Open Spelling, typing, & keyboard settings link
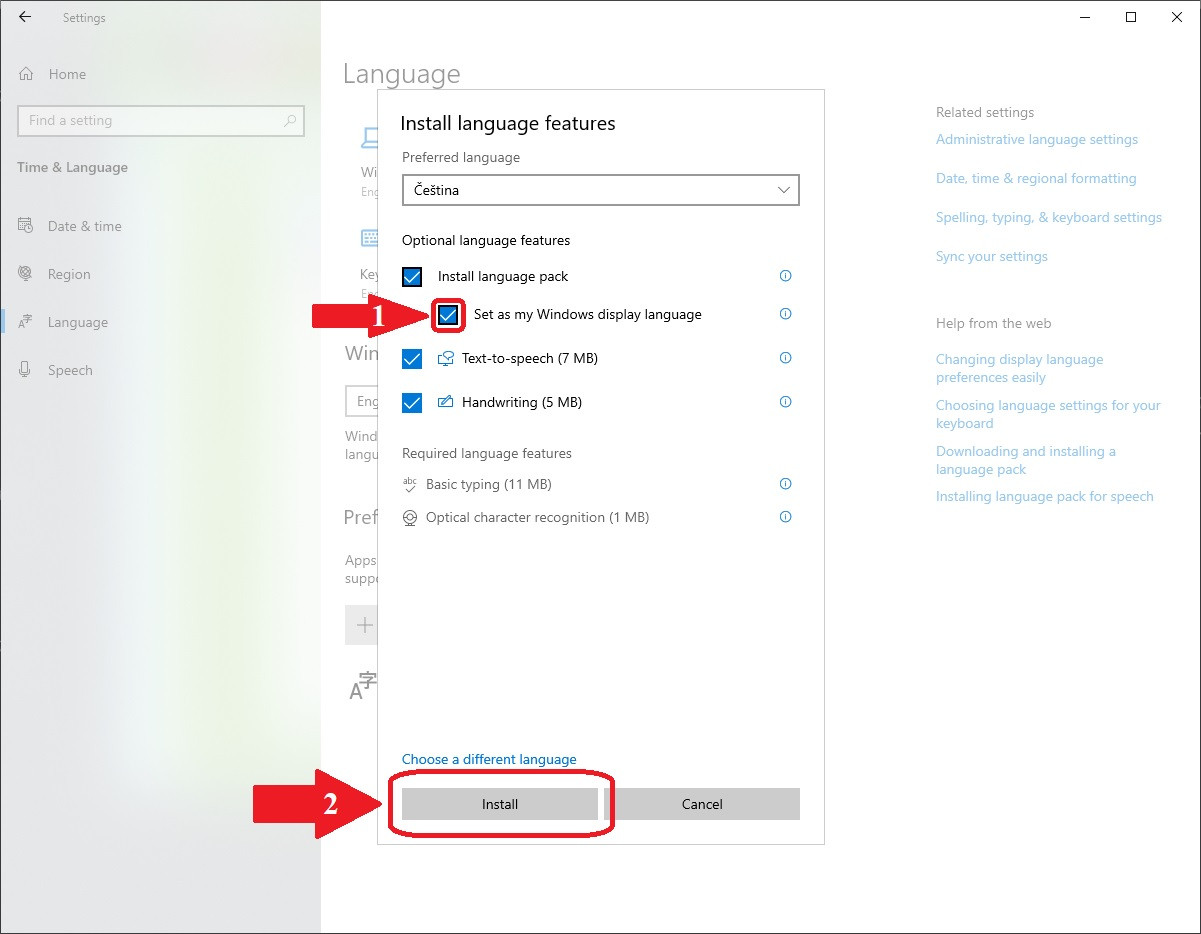 [x=1049, y=217]
